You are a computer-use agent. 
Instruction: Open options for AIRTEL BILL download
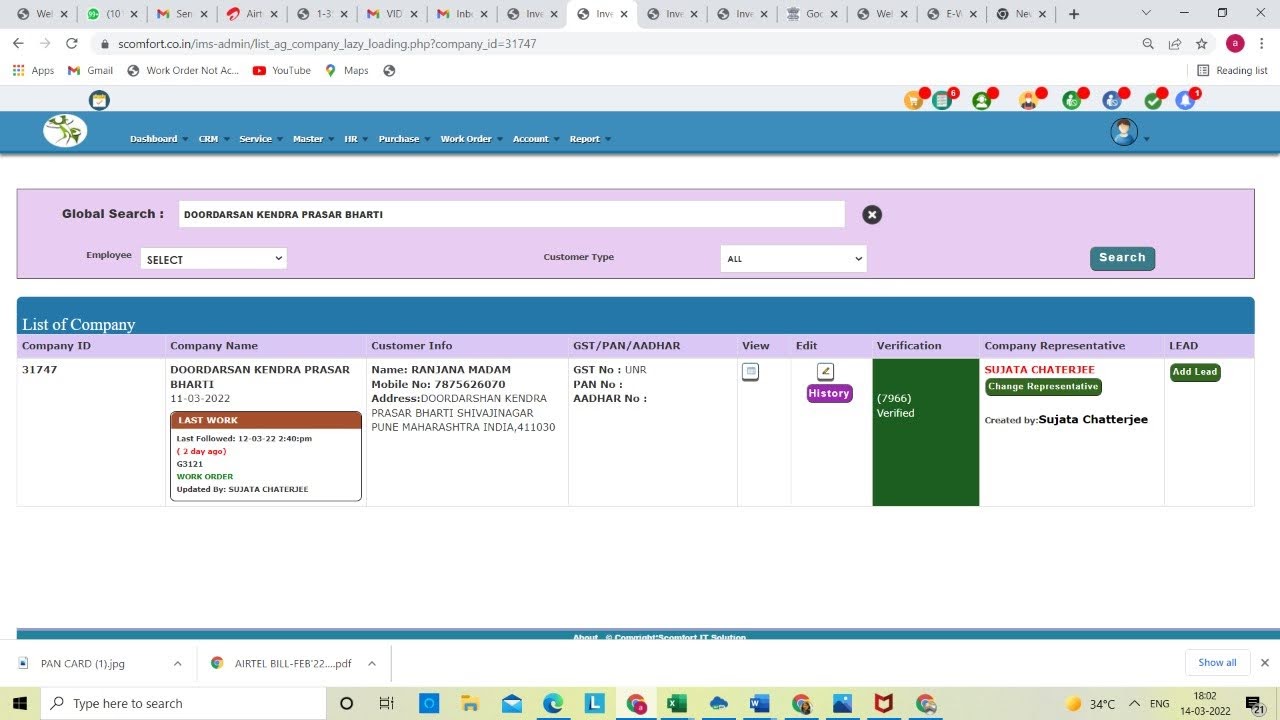click(371, 663)
